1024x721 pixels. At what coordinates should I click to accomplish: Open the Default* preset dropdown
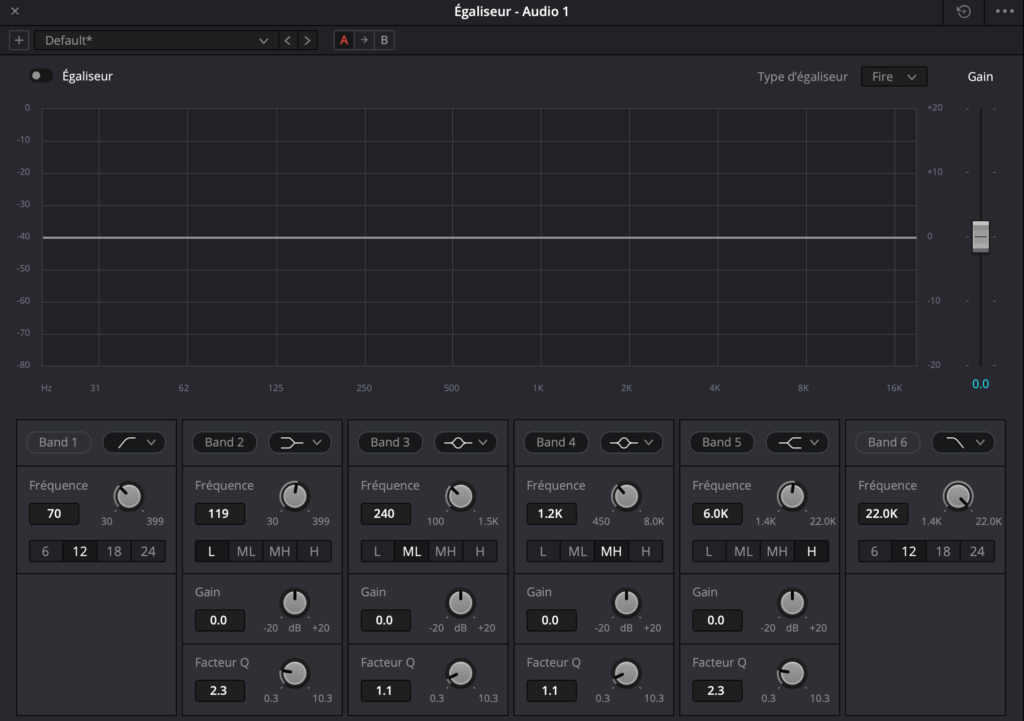[x=155, y=40]
